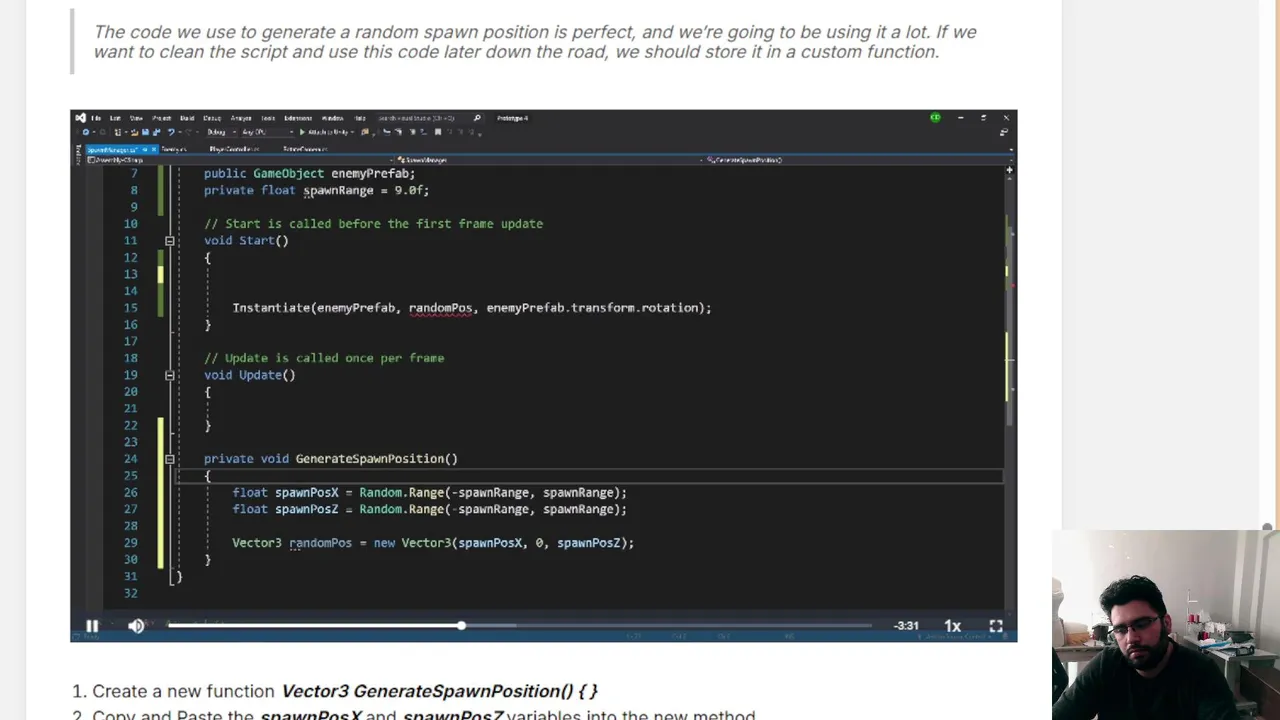
Task: Open the Extensions menu in Visual Studio
Action: [298, 118]
